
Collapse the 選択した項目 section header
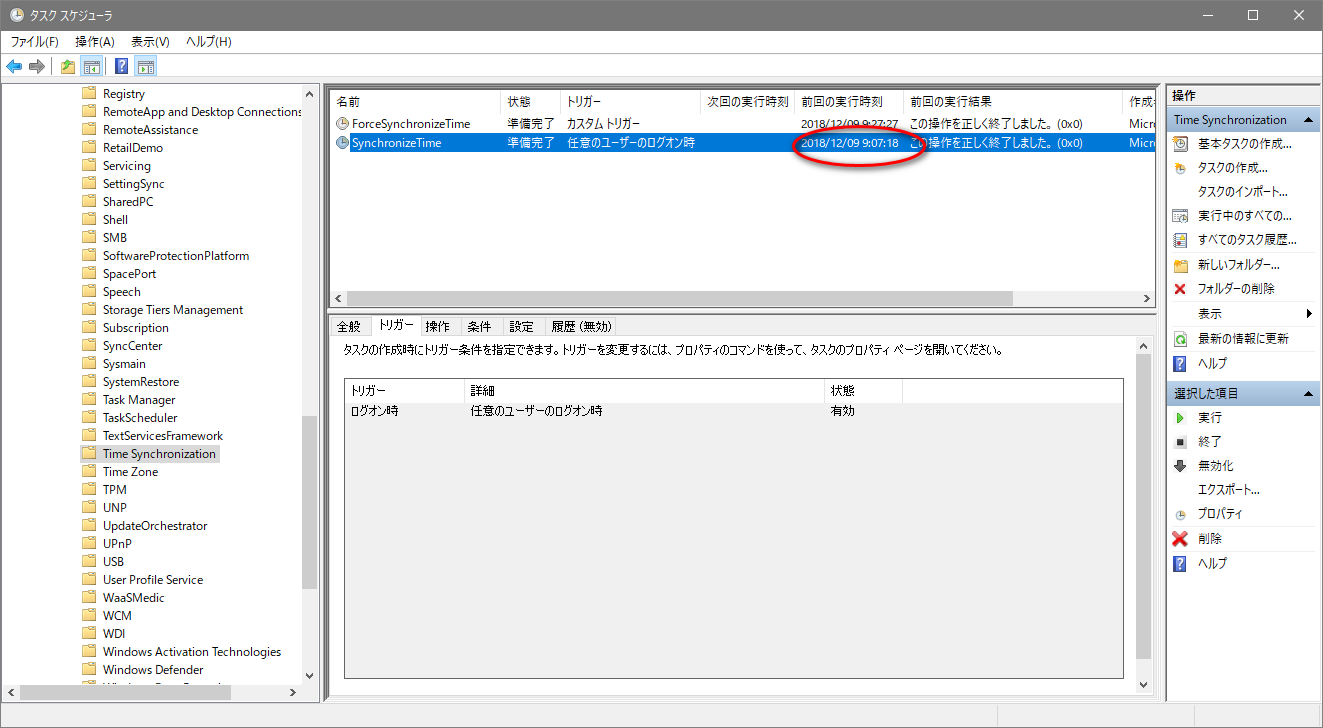click(1309, 394)
